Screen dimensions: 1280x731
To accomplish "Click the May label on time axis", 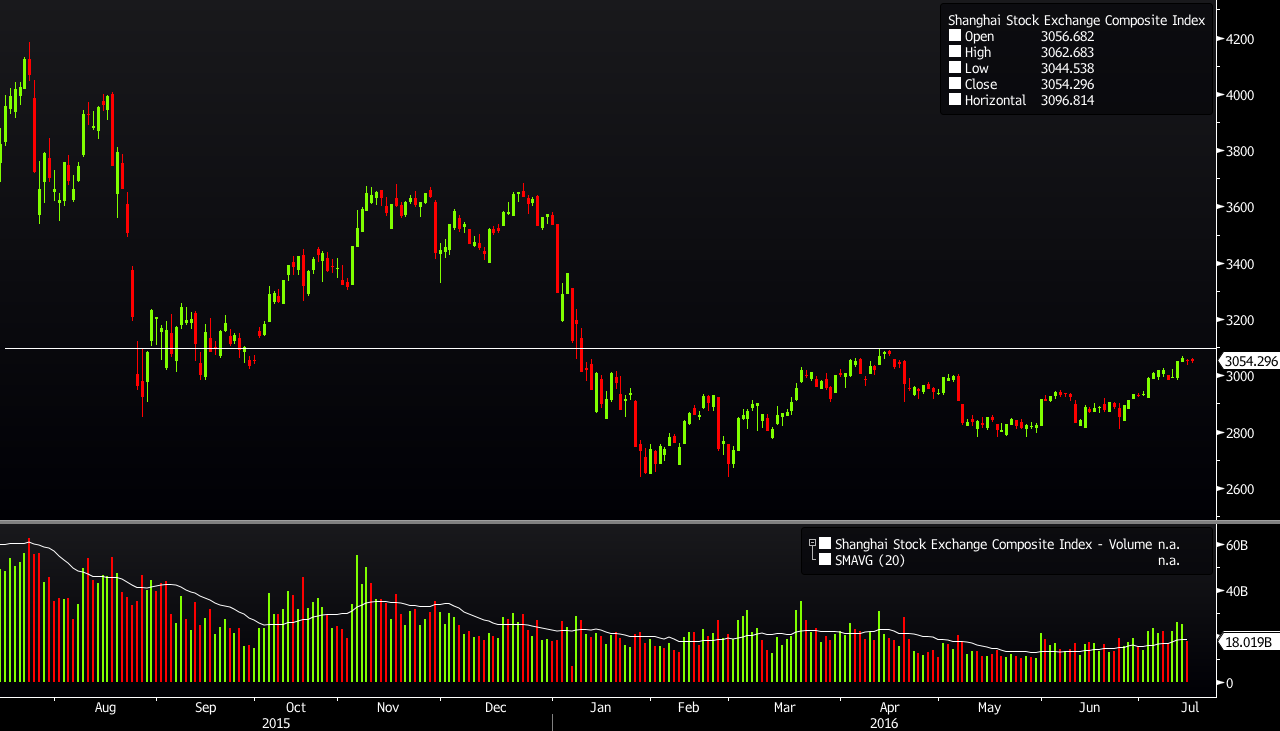I will [x=989, y=707].
